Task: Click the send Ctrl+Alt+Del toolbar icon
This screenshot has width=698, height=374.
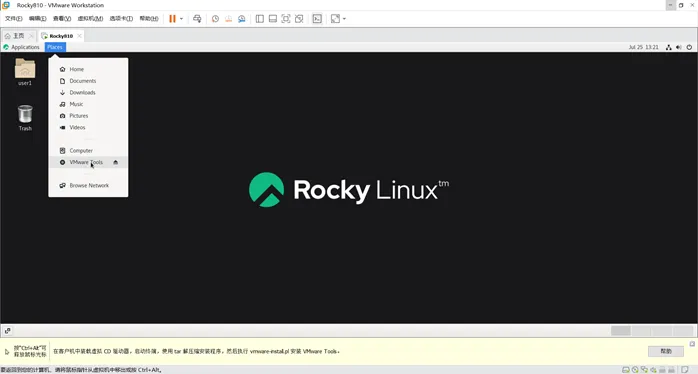Action: (x=197, y=19)
